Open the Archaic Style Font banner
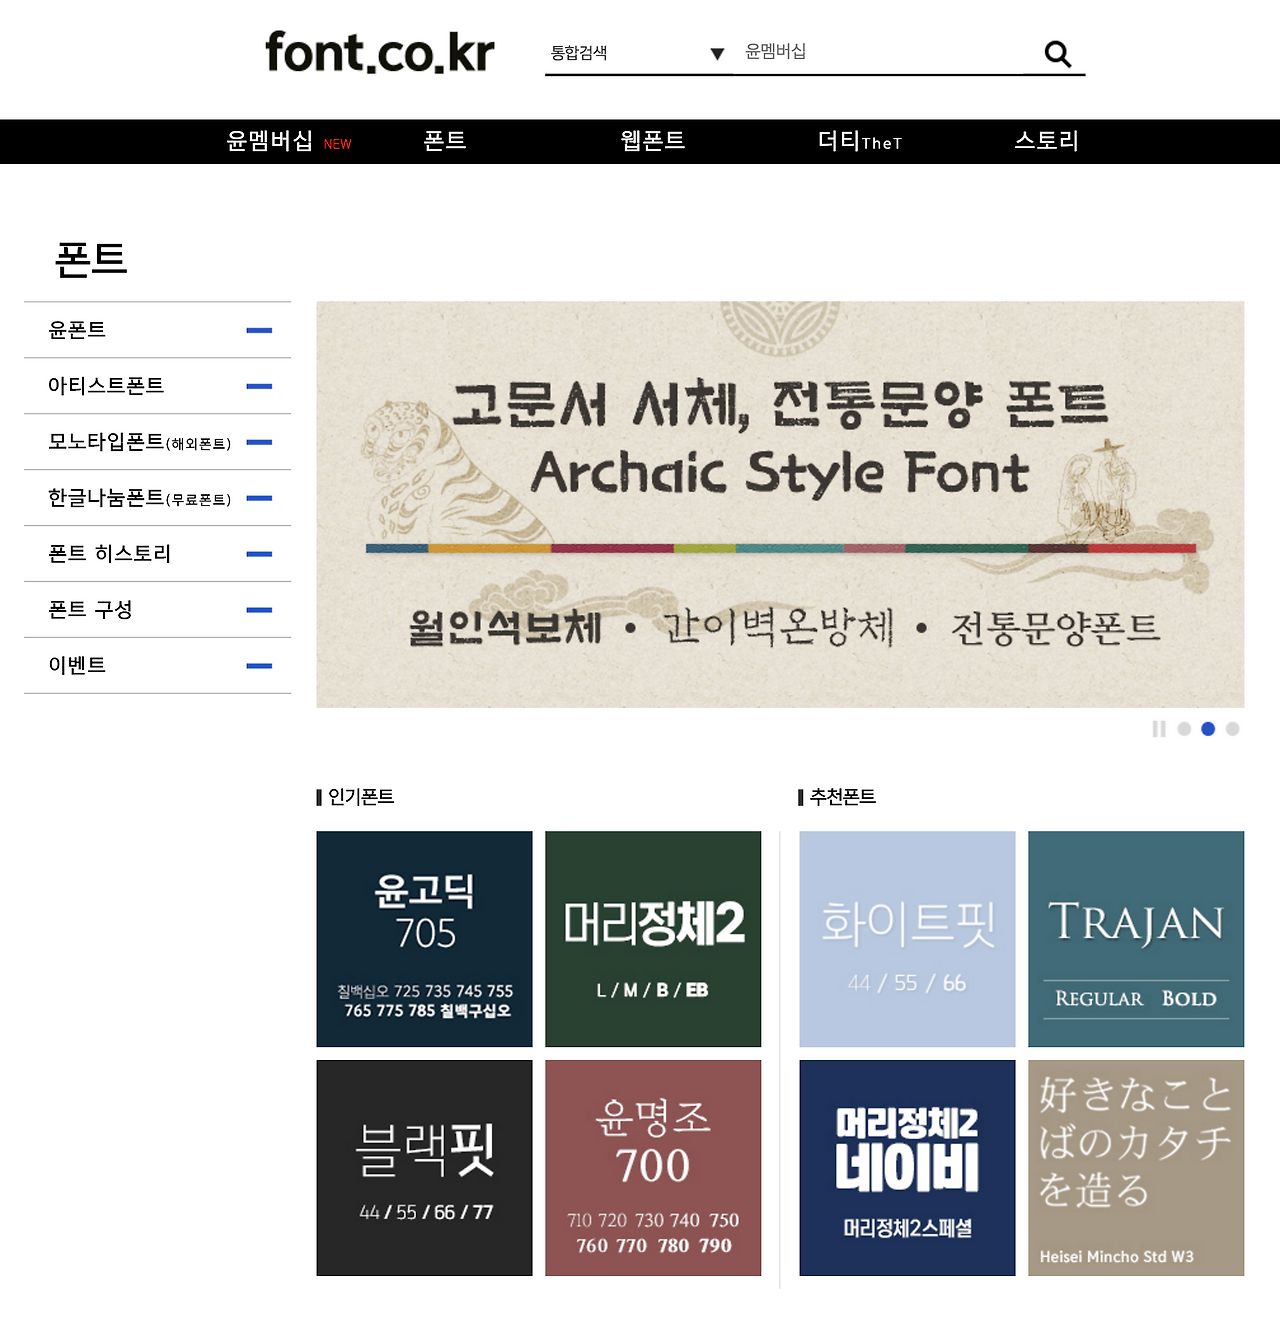This screenshot has height=1318, width=1280. (x=780, y=505)
